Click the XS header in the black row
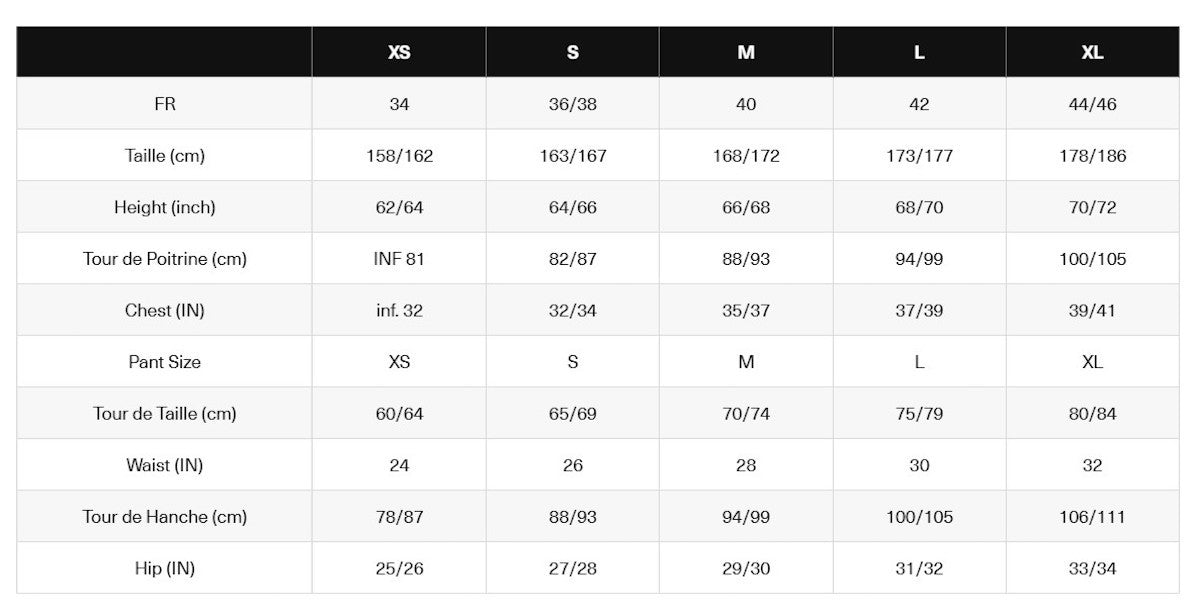This screenshot has height=612, width=1200. (x=399, y=52)
